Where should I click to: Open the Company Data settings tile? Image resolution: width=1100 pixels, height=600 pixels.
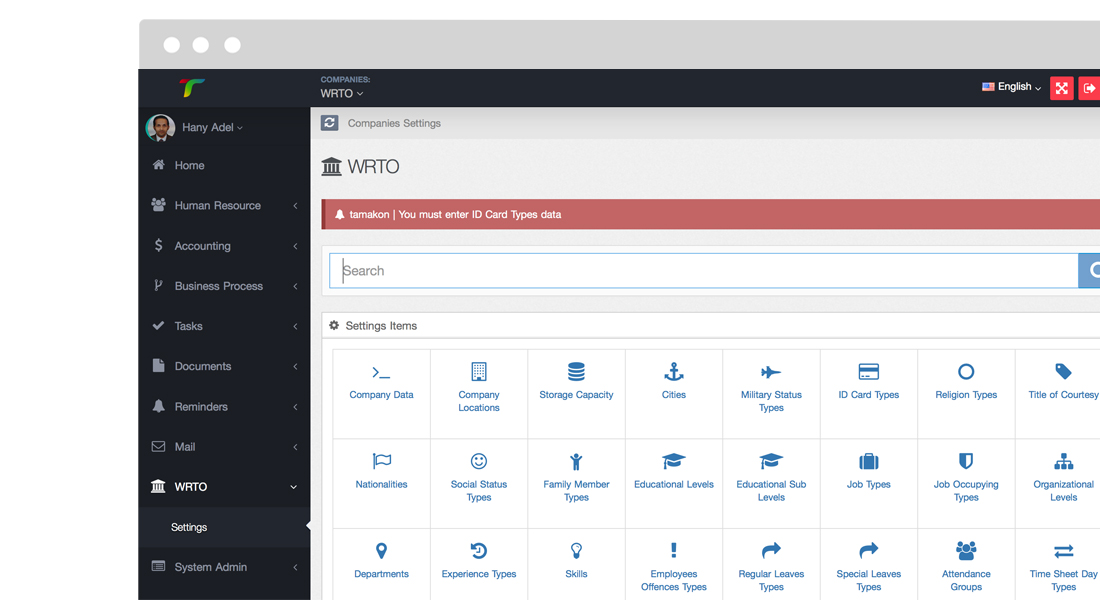[381, 383]
